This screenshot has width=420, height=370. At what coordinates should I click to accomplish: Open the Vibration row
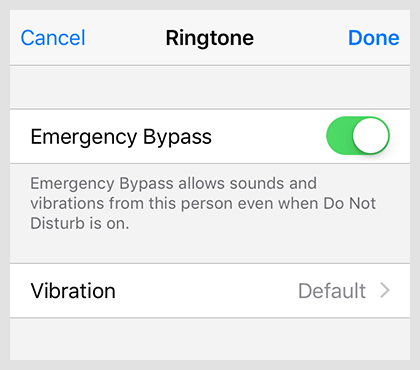(210, 291)
